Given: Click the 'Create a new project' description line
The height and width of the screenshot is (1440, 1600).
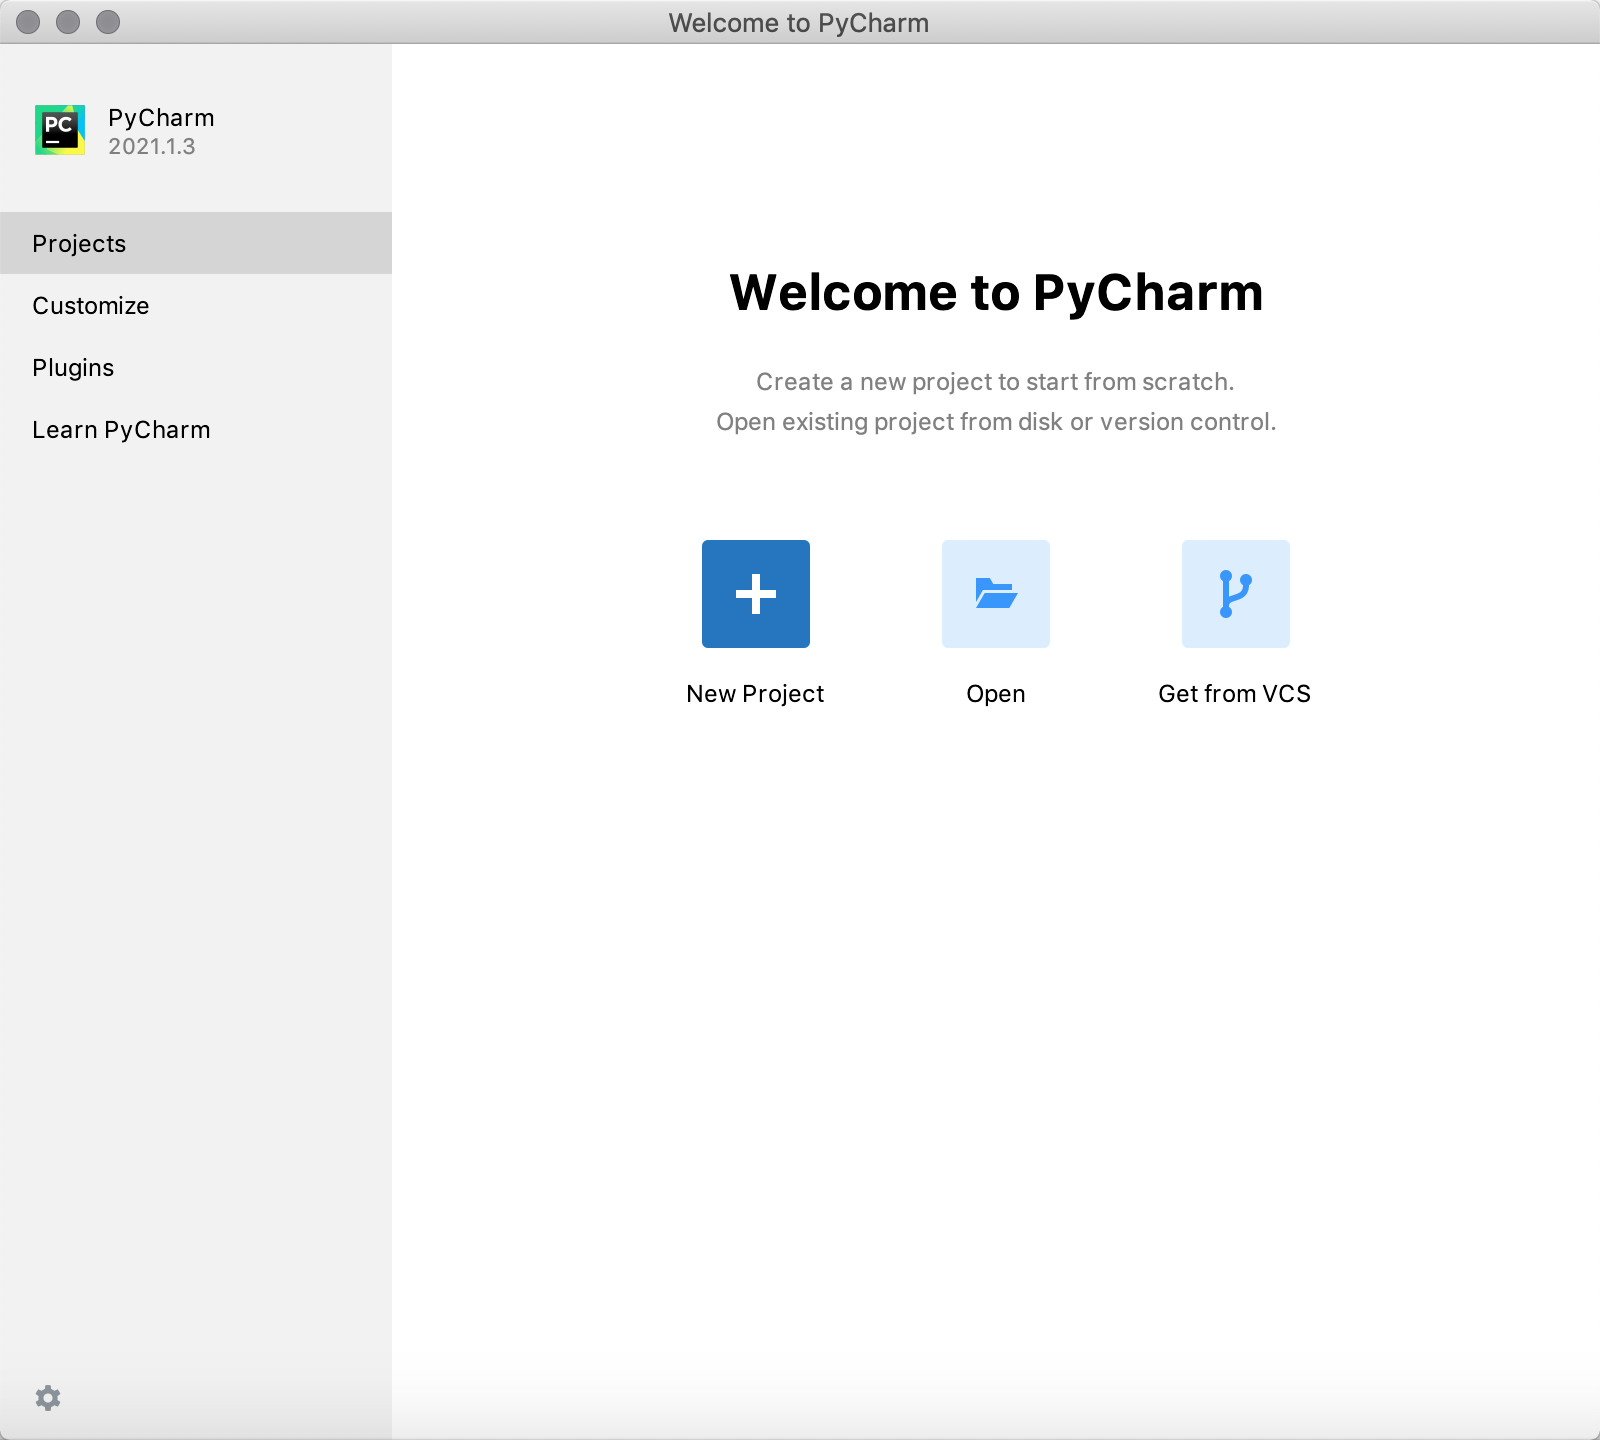Looking at the screenshot, I should [995, 381].
